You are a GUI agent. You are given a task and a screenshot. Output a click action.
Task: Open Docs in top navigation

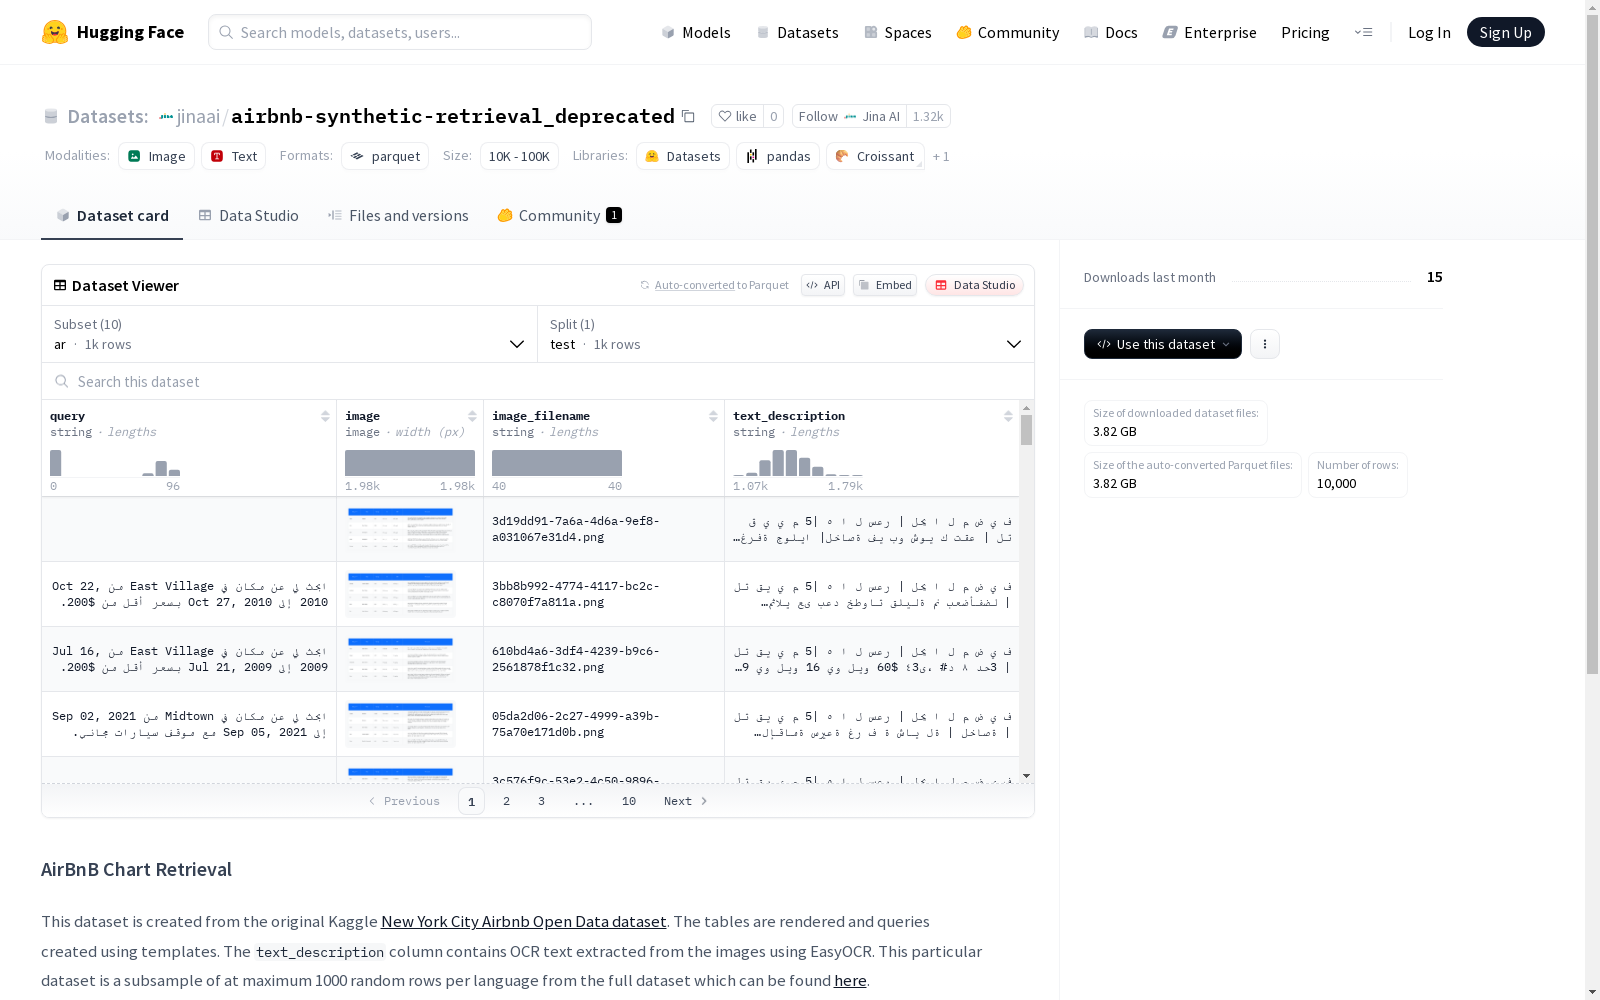1111,32
